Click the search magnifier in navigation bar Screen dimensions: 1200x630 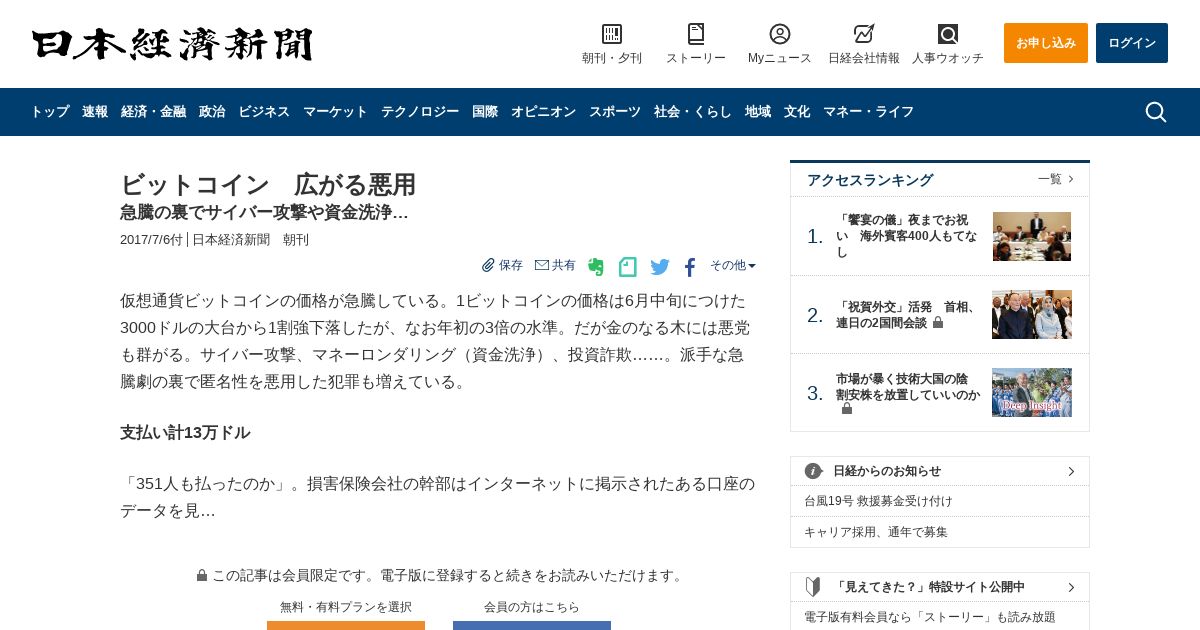1156,112
